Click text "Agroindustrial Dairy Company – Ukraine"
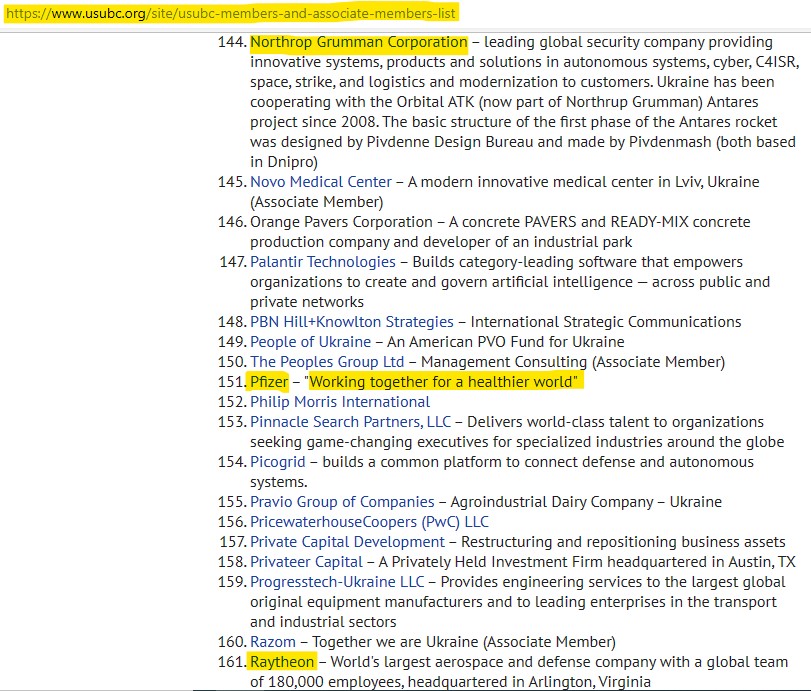 585,502
